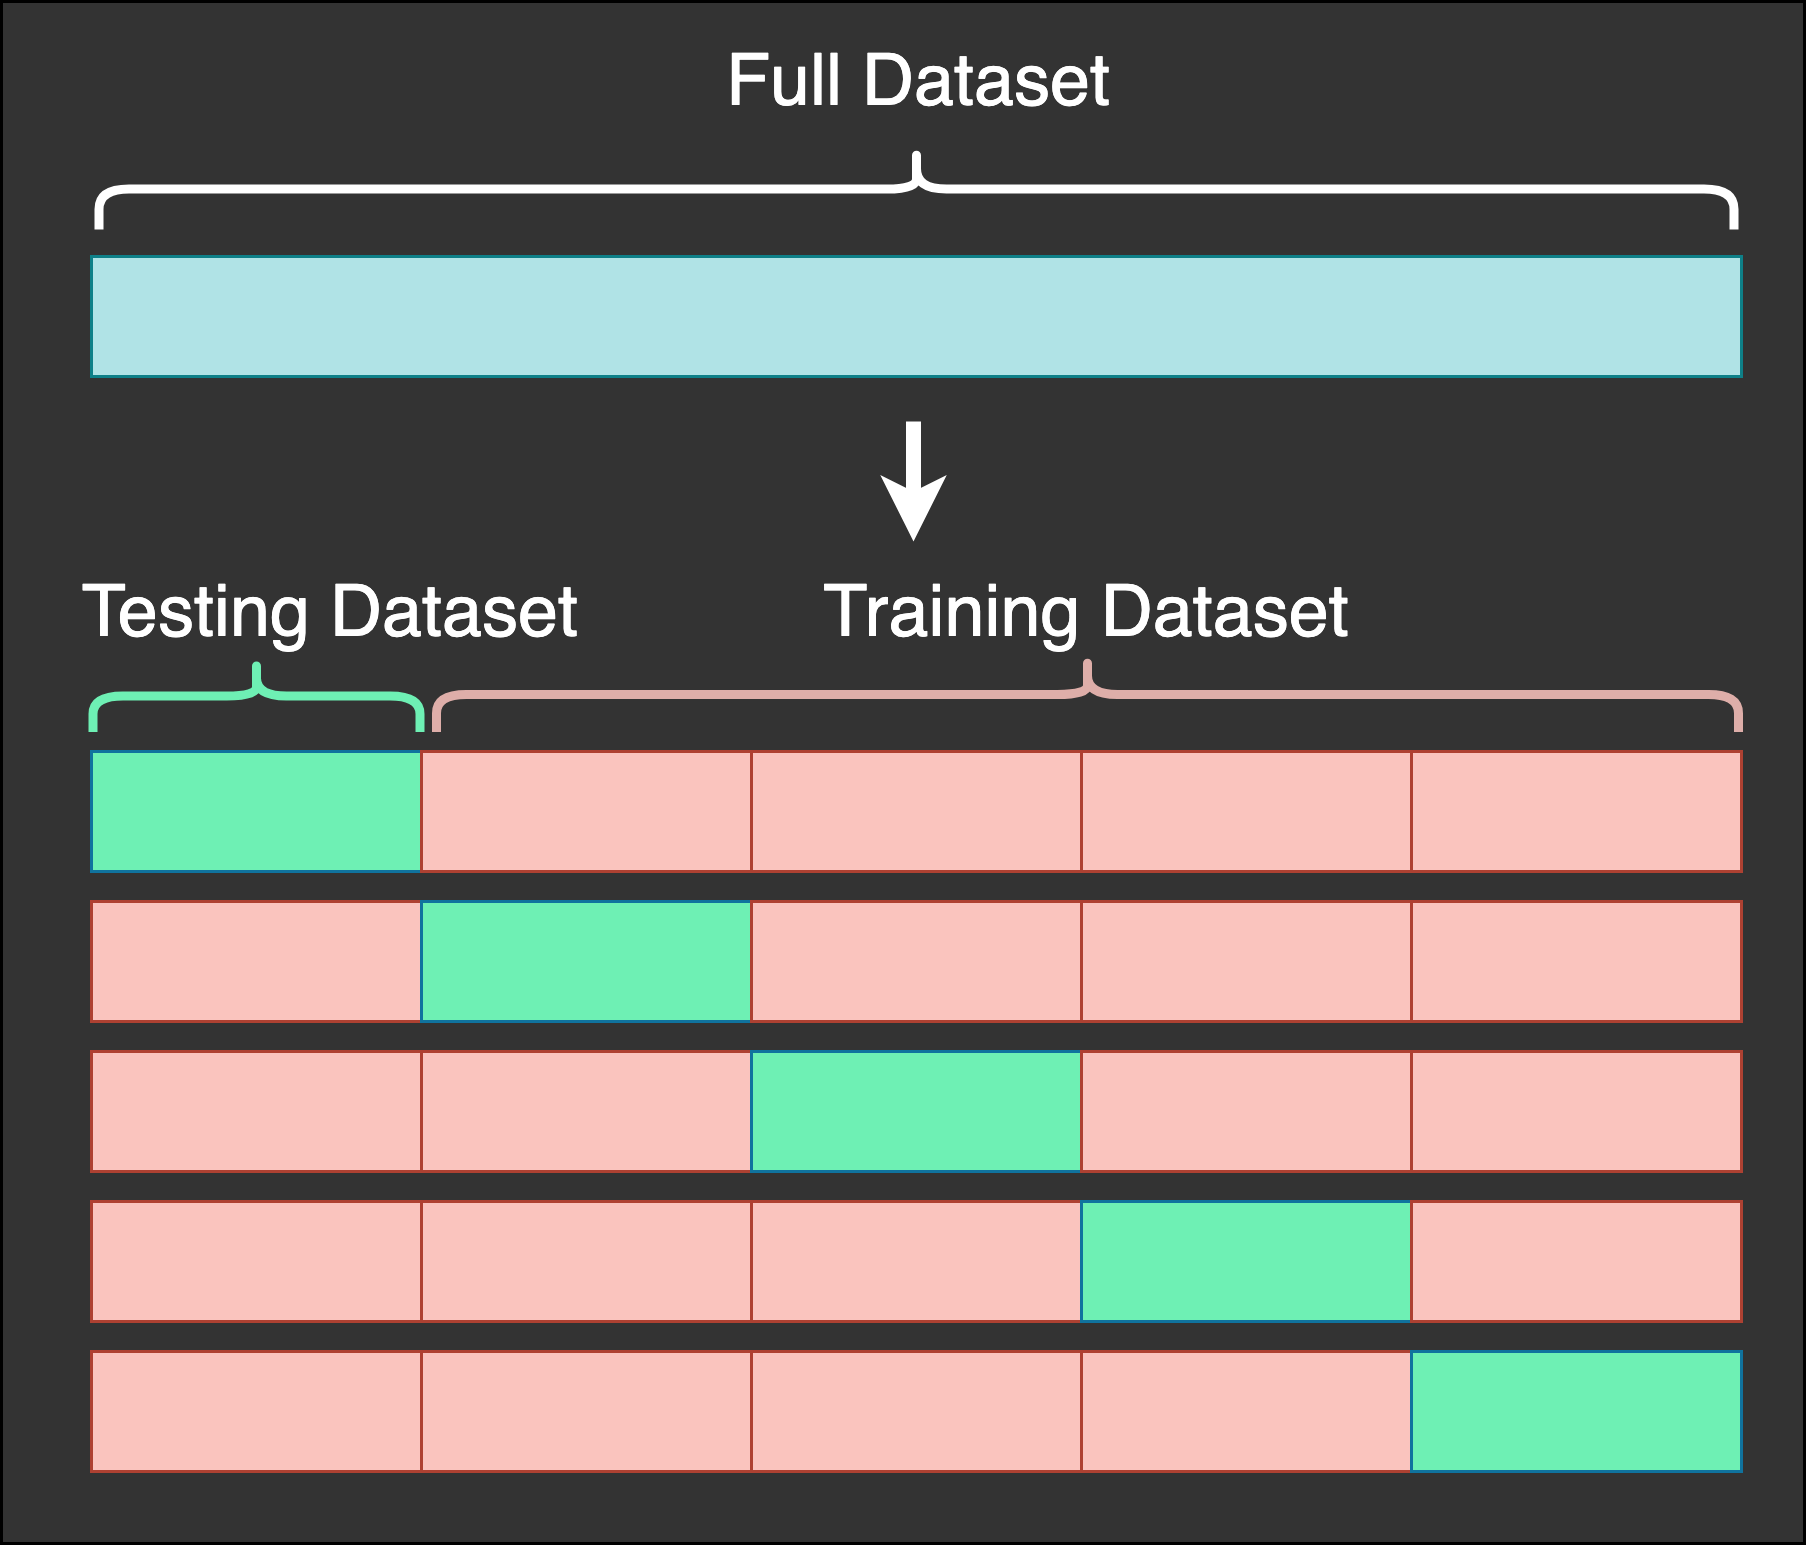Click the last pink block in the first row
The image size is (1806, 1545).
coord(1576,812)
